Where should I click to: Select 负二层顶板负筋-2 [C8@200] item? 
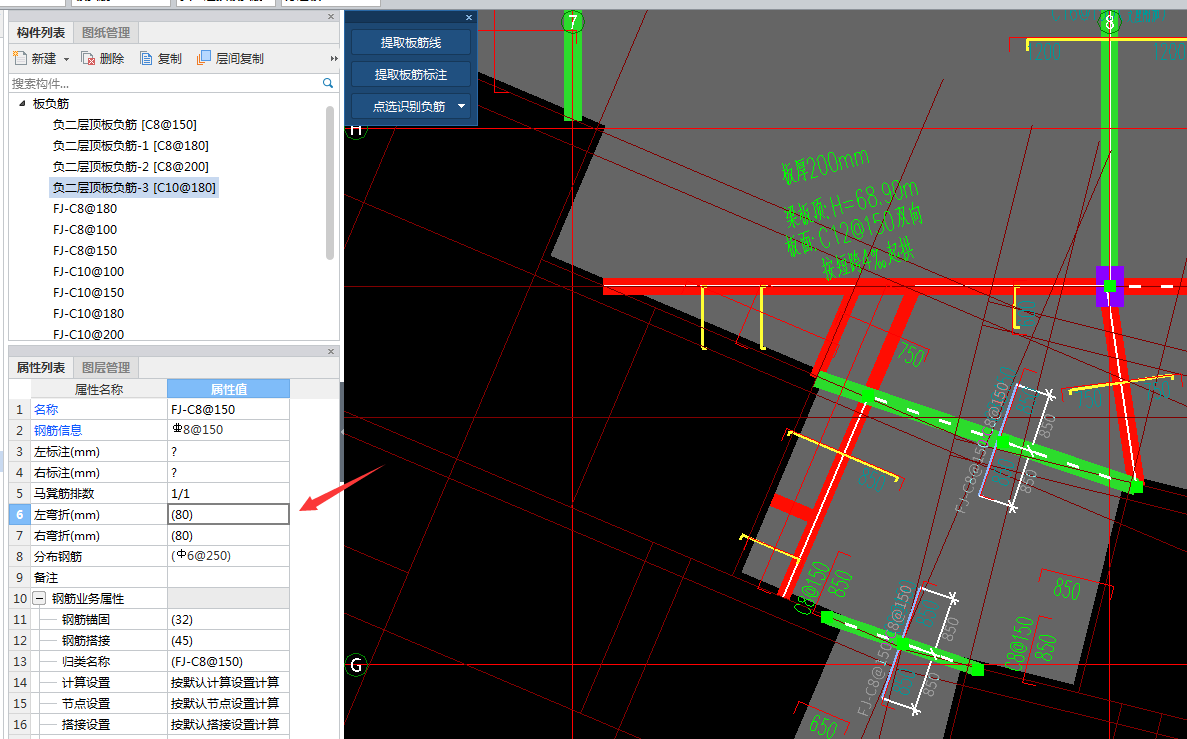[x=130, y=167]
